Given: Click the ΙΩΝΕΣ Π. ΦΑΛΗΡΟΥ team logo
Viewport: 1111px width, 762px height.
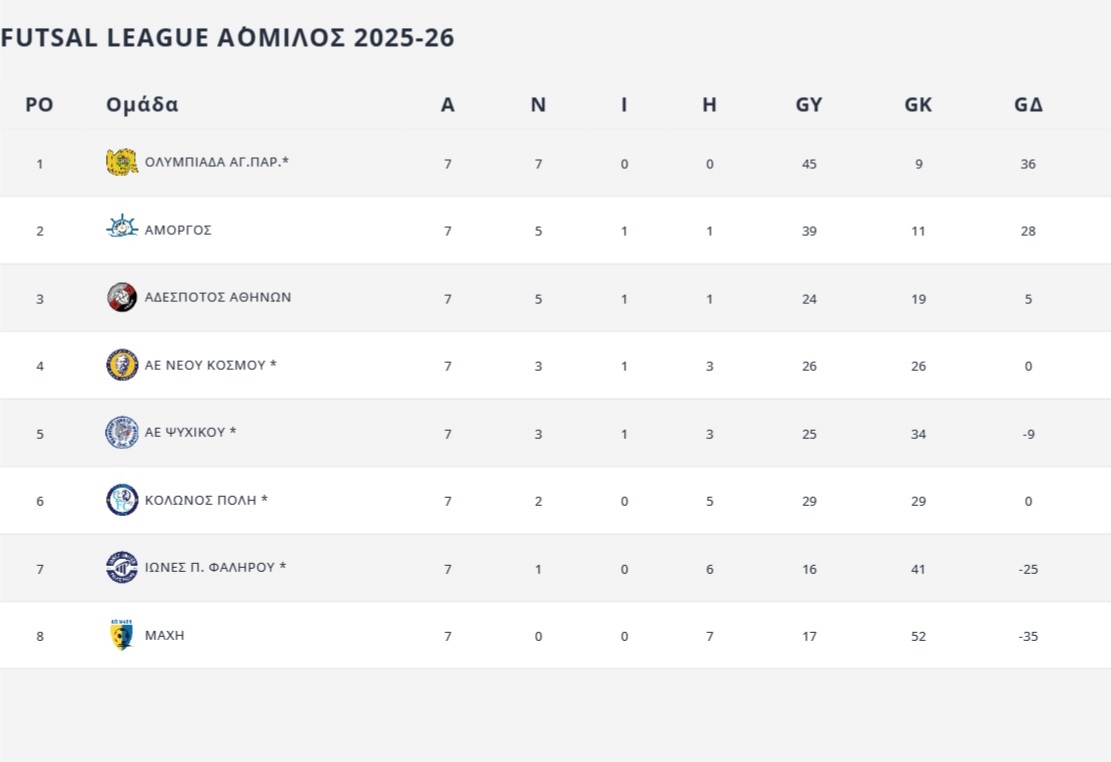Looking at the screenshot, I should tap(122, 567).
